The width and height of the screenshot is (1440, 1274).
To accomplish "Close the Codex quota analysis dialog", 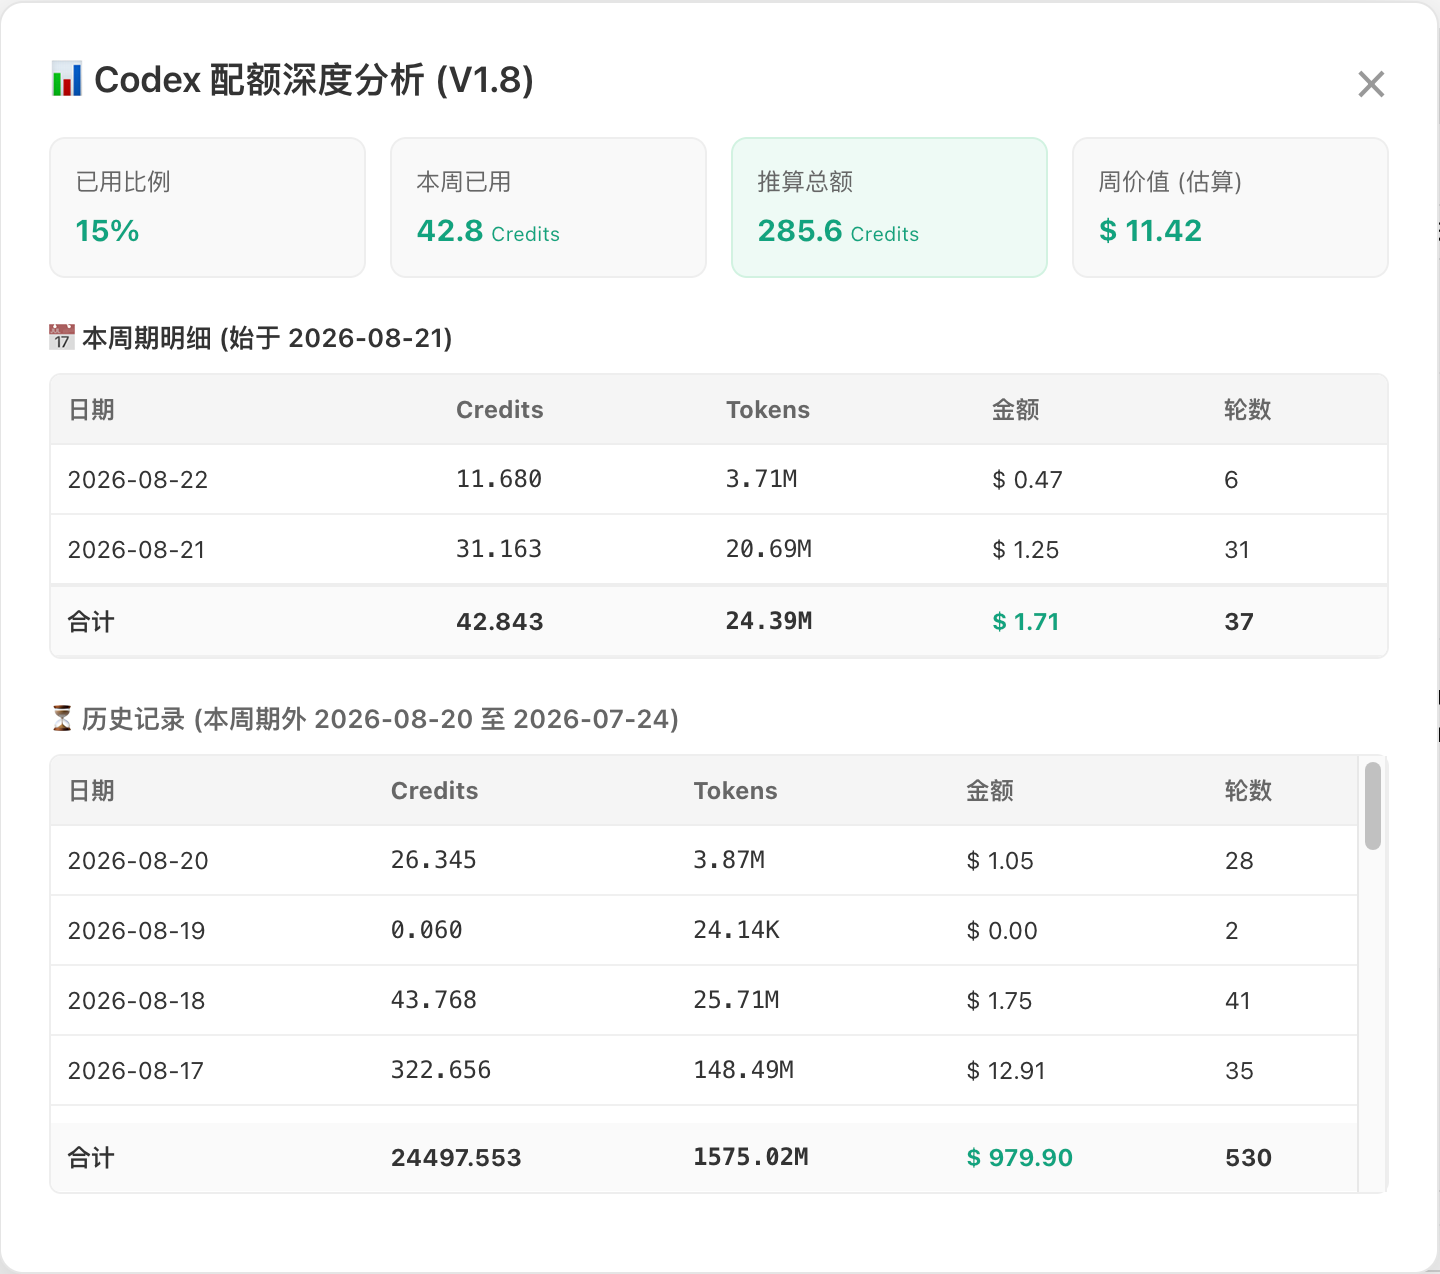I will pos(1371,84).
